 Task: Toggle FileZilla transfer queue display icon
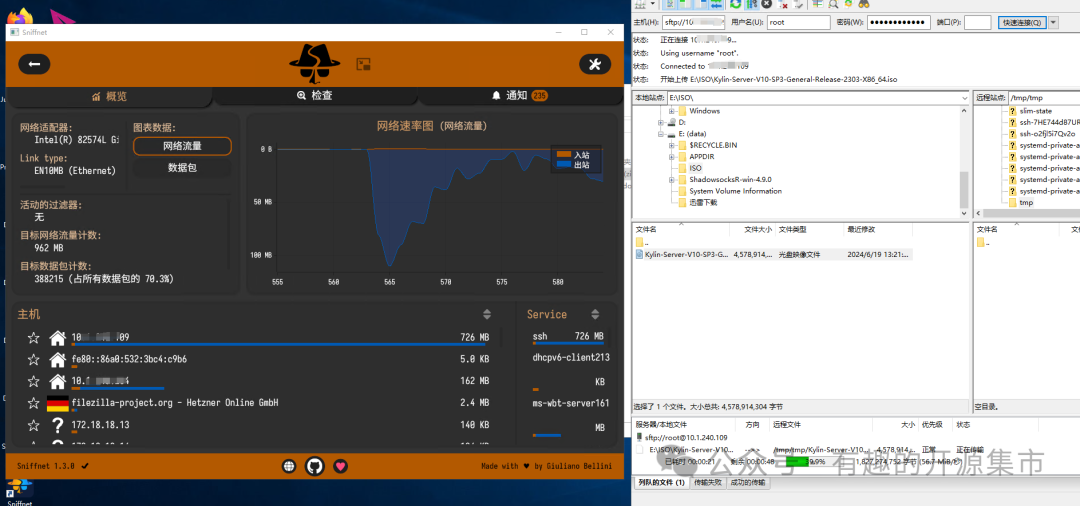coord(716,4)
